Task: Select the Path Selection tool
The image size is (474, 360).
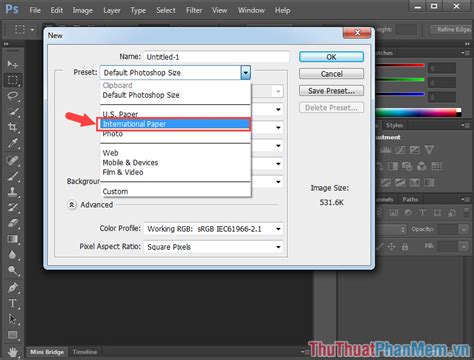Action: [13, 319]
